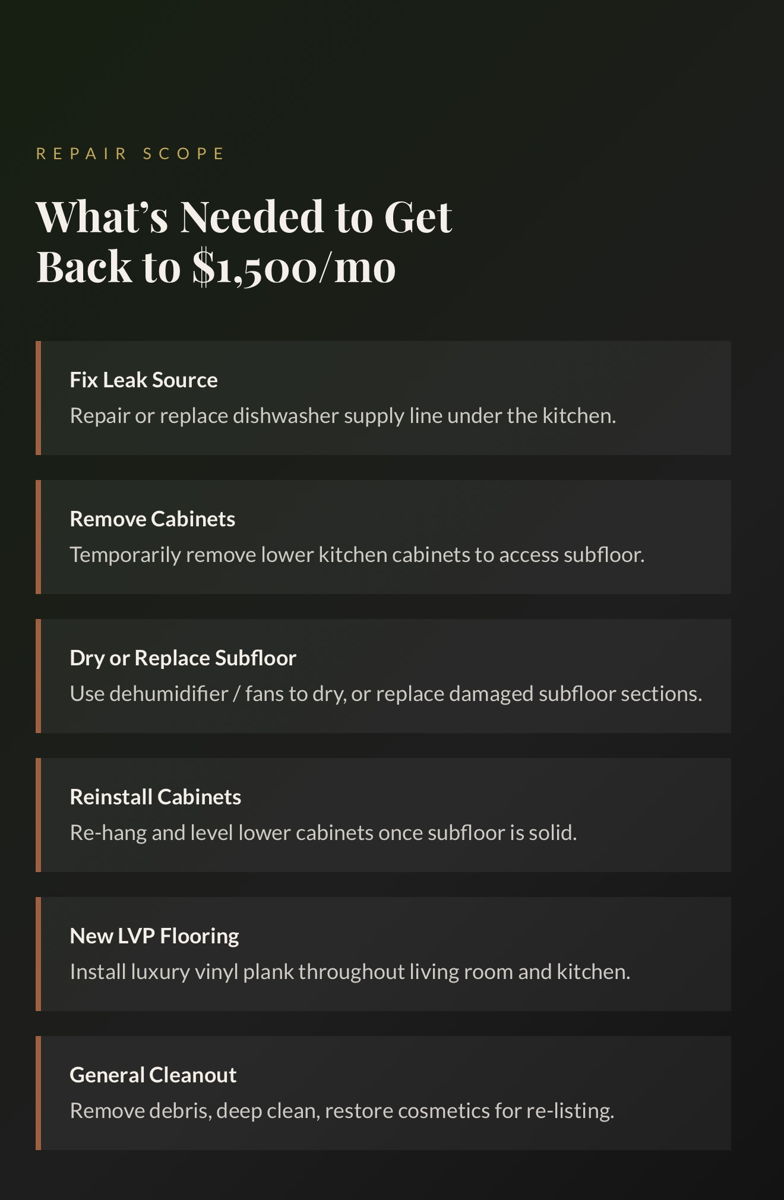The image size is (784, 1200).
Task: Click the luxury vinyl plank description
Action: point(349,971)
